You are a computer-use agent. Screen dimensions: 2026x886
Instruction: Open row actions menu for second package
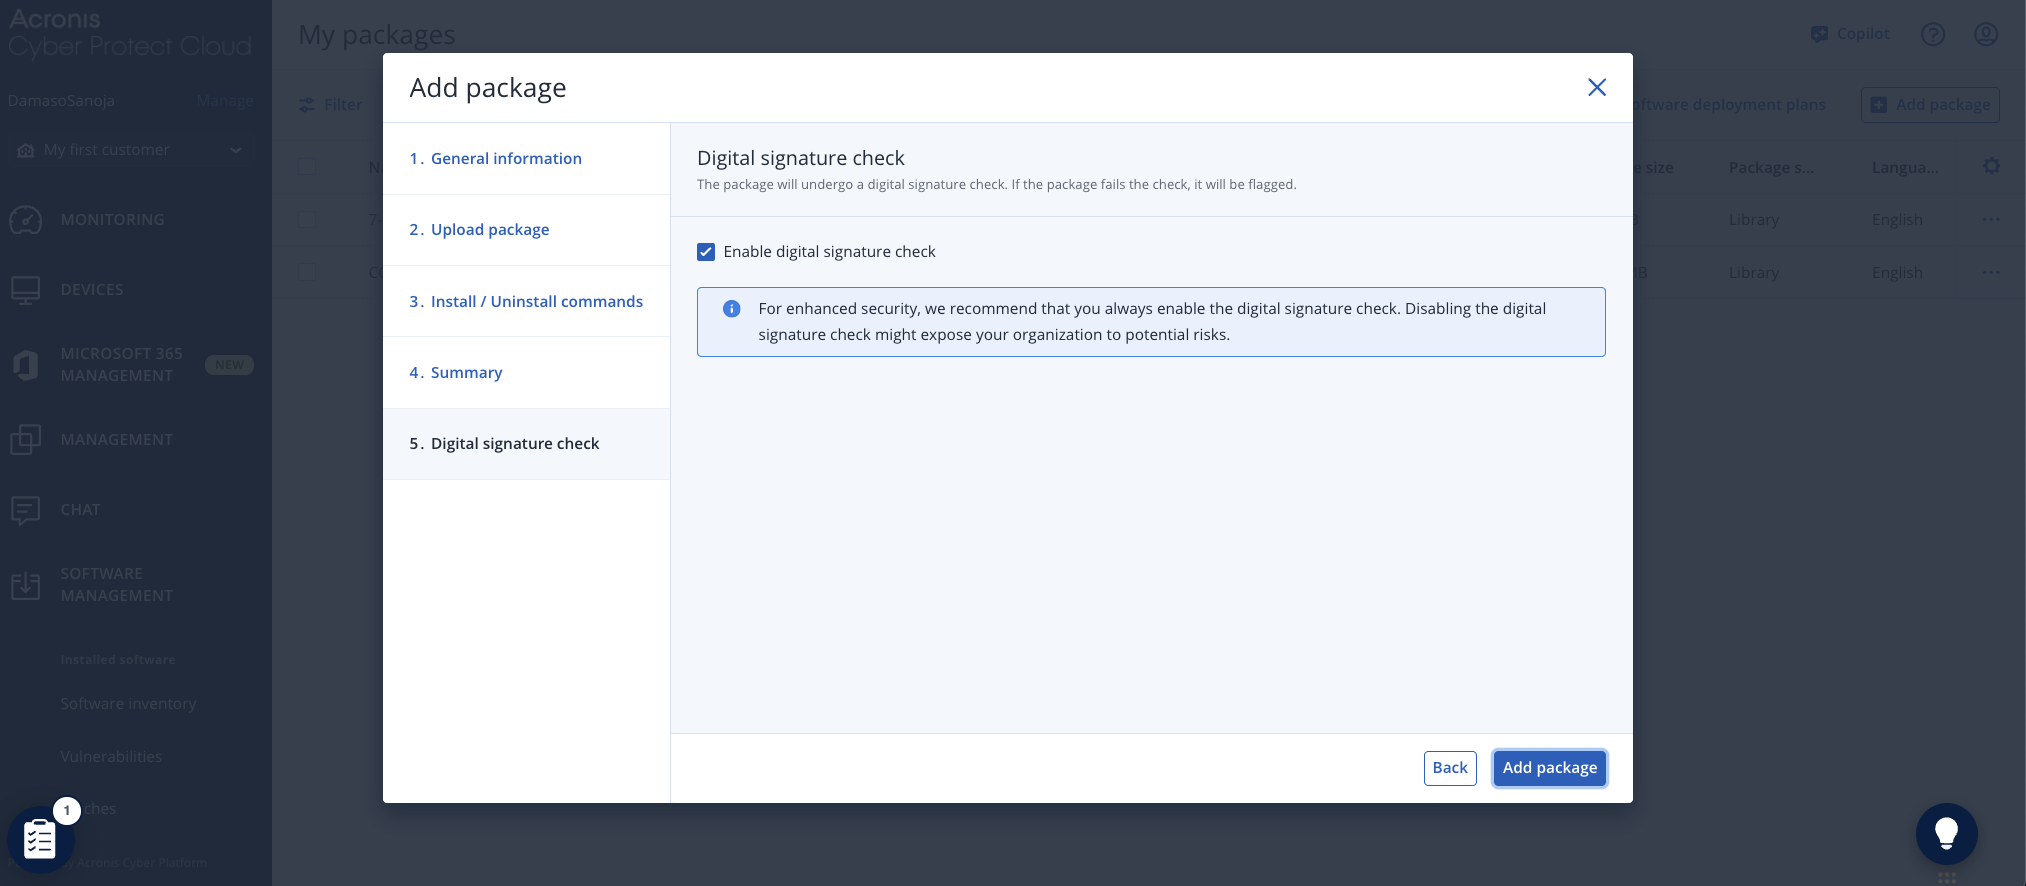click(1991, 272)
